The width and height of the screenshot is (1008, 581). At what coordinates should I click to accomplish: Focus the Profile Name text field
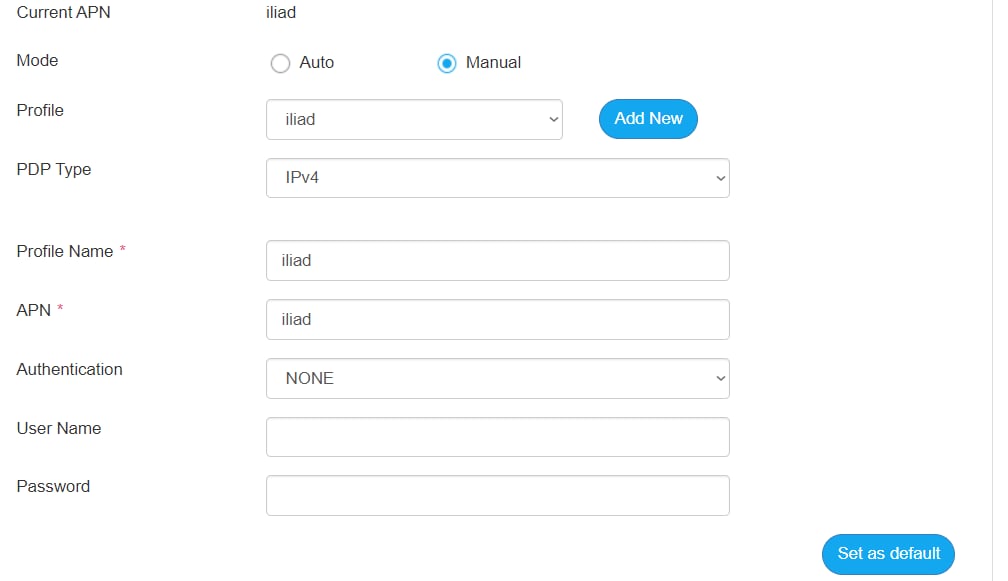point(498,260)
